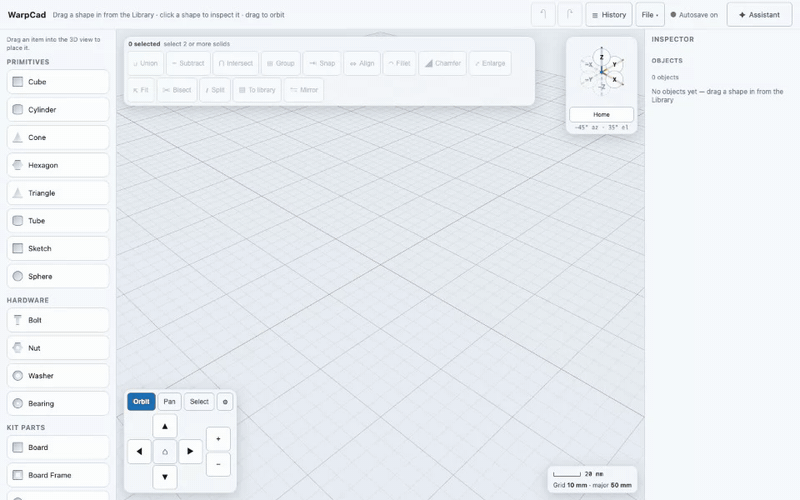This screenshot has height=500, width=800.
Task: Orbit the view up with arrow
Action: pyautogui.click(x=165, y=426)
